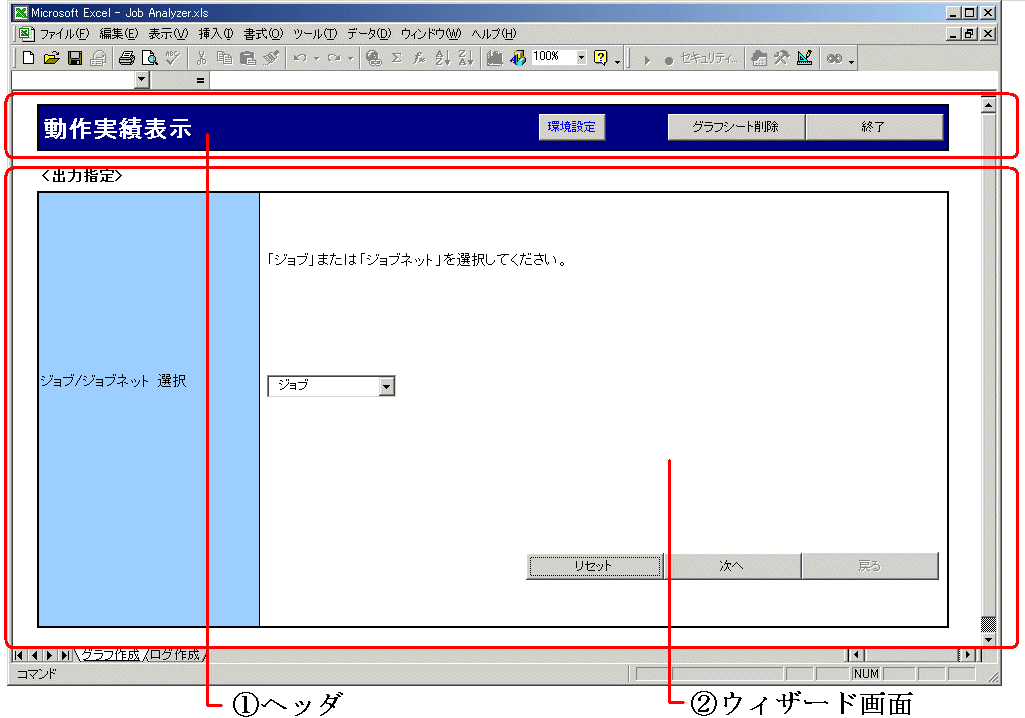
Task: Click the vertical scrollbar down arrow
Action: (x=989, y=638)
